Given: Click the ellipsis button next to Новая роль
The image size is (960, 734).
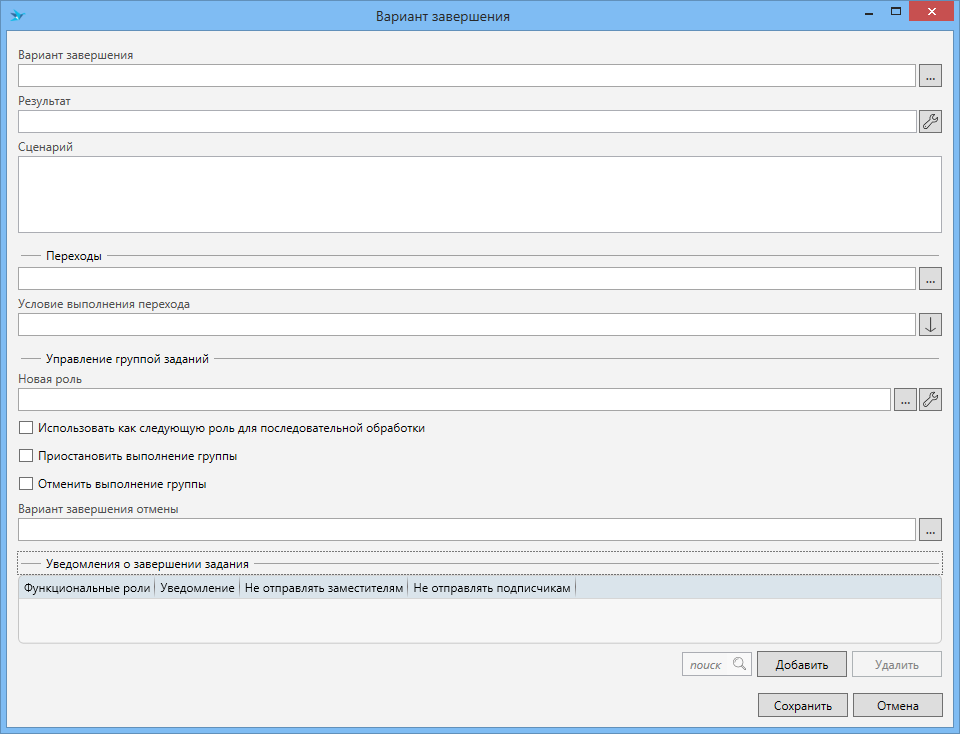Looking at the screenshot, I should pos(904,400).
